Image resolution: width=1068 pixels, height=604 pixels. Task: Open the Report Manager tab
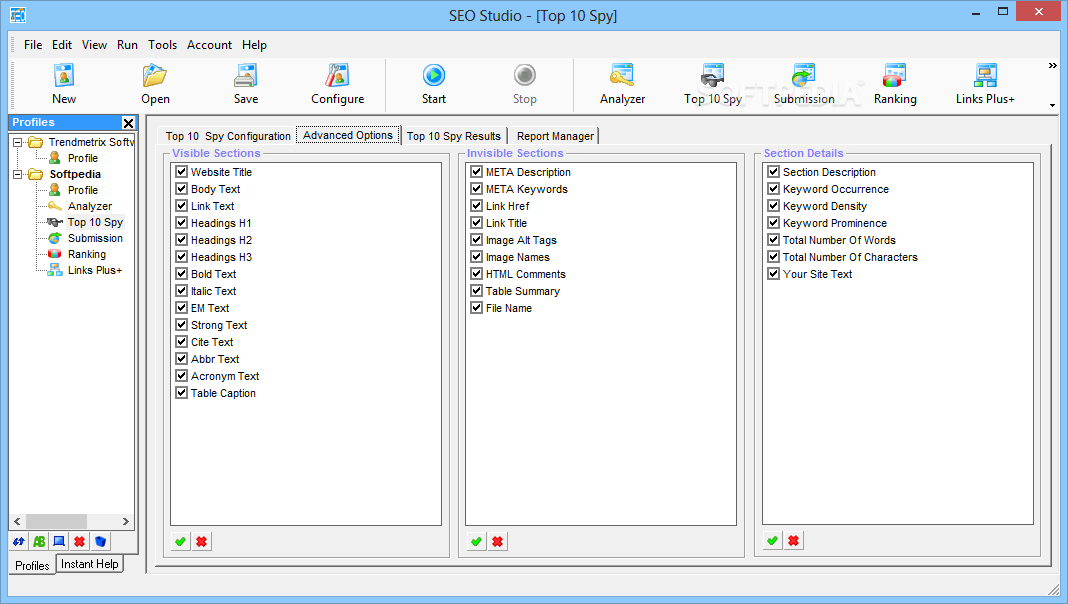coord(555,136)
